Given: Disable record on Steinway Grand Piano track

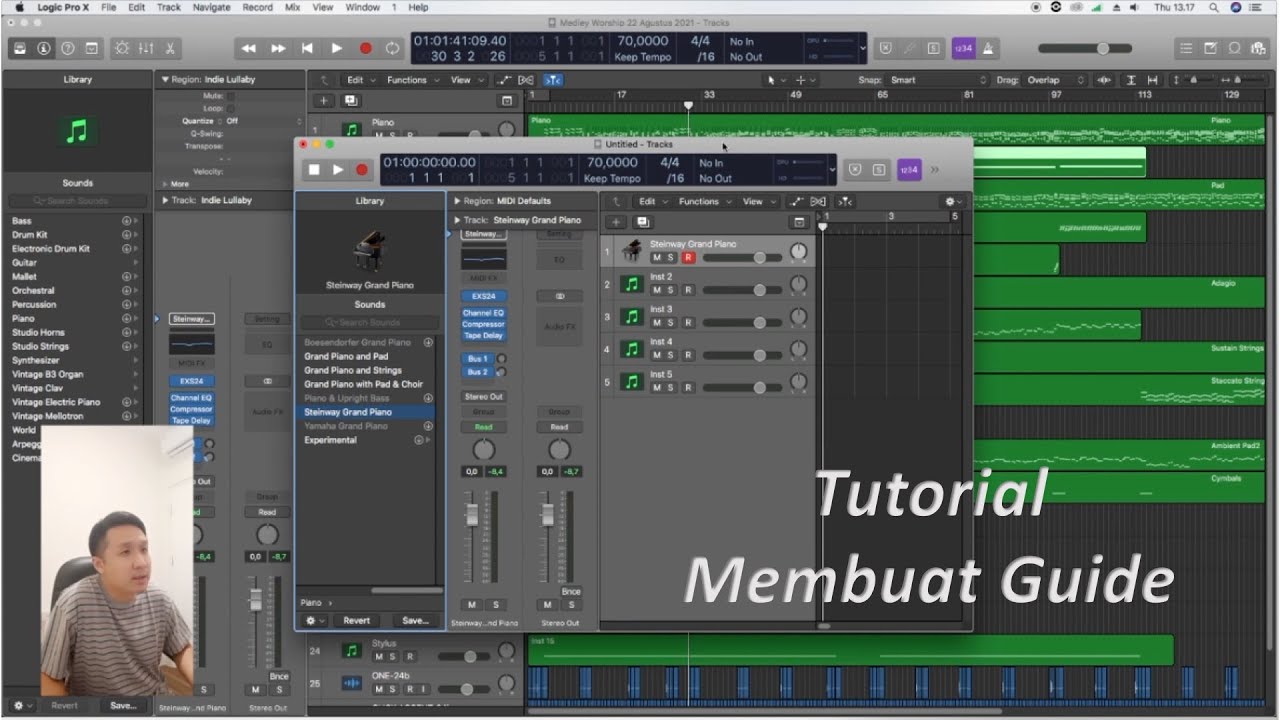Looking at the screenshot, I should point(687,258).
